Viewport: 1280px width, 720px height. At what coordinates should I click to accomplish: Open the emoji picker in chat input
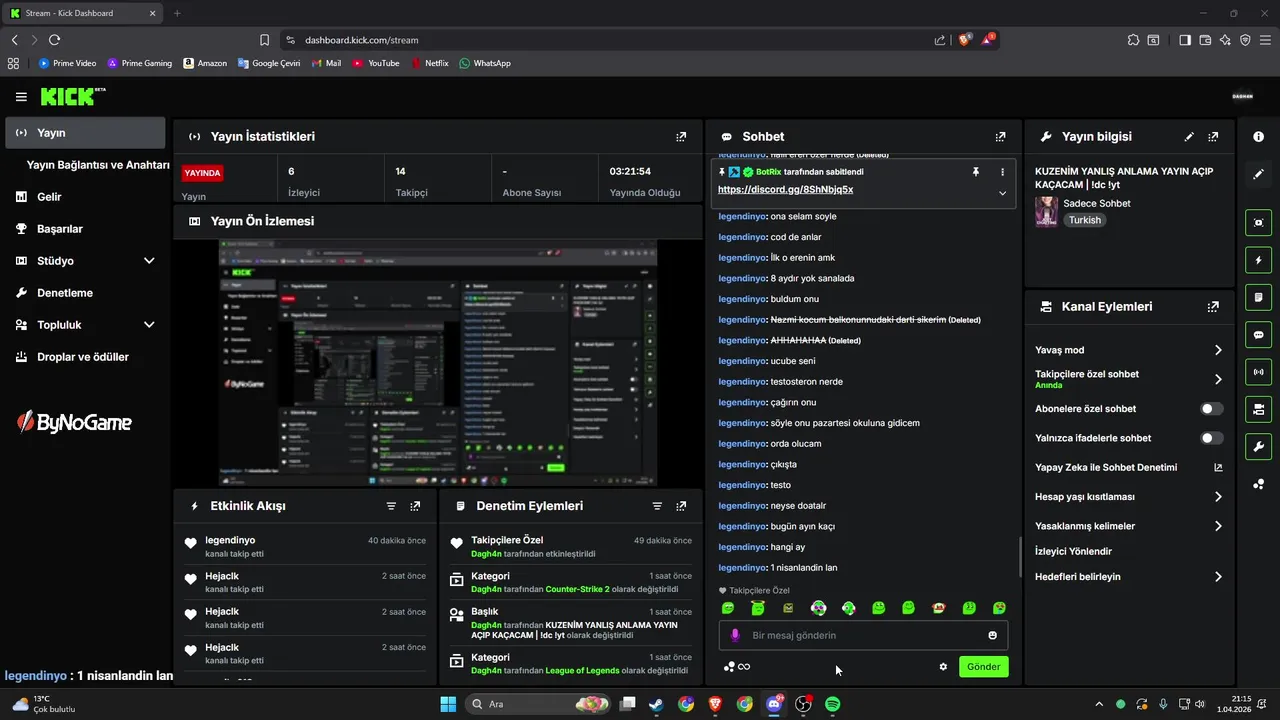click(x=992, y=635)
